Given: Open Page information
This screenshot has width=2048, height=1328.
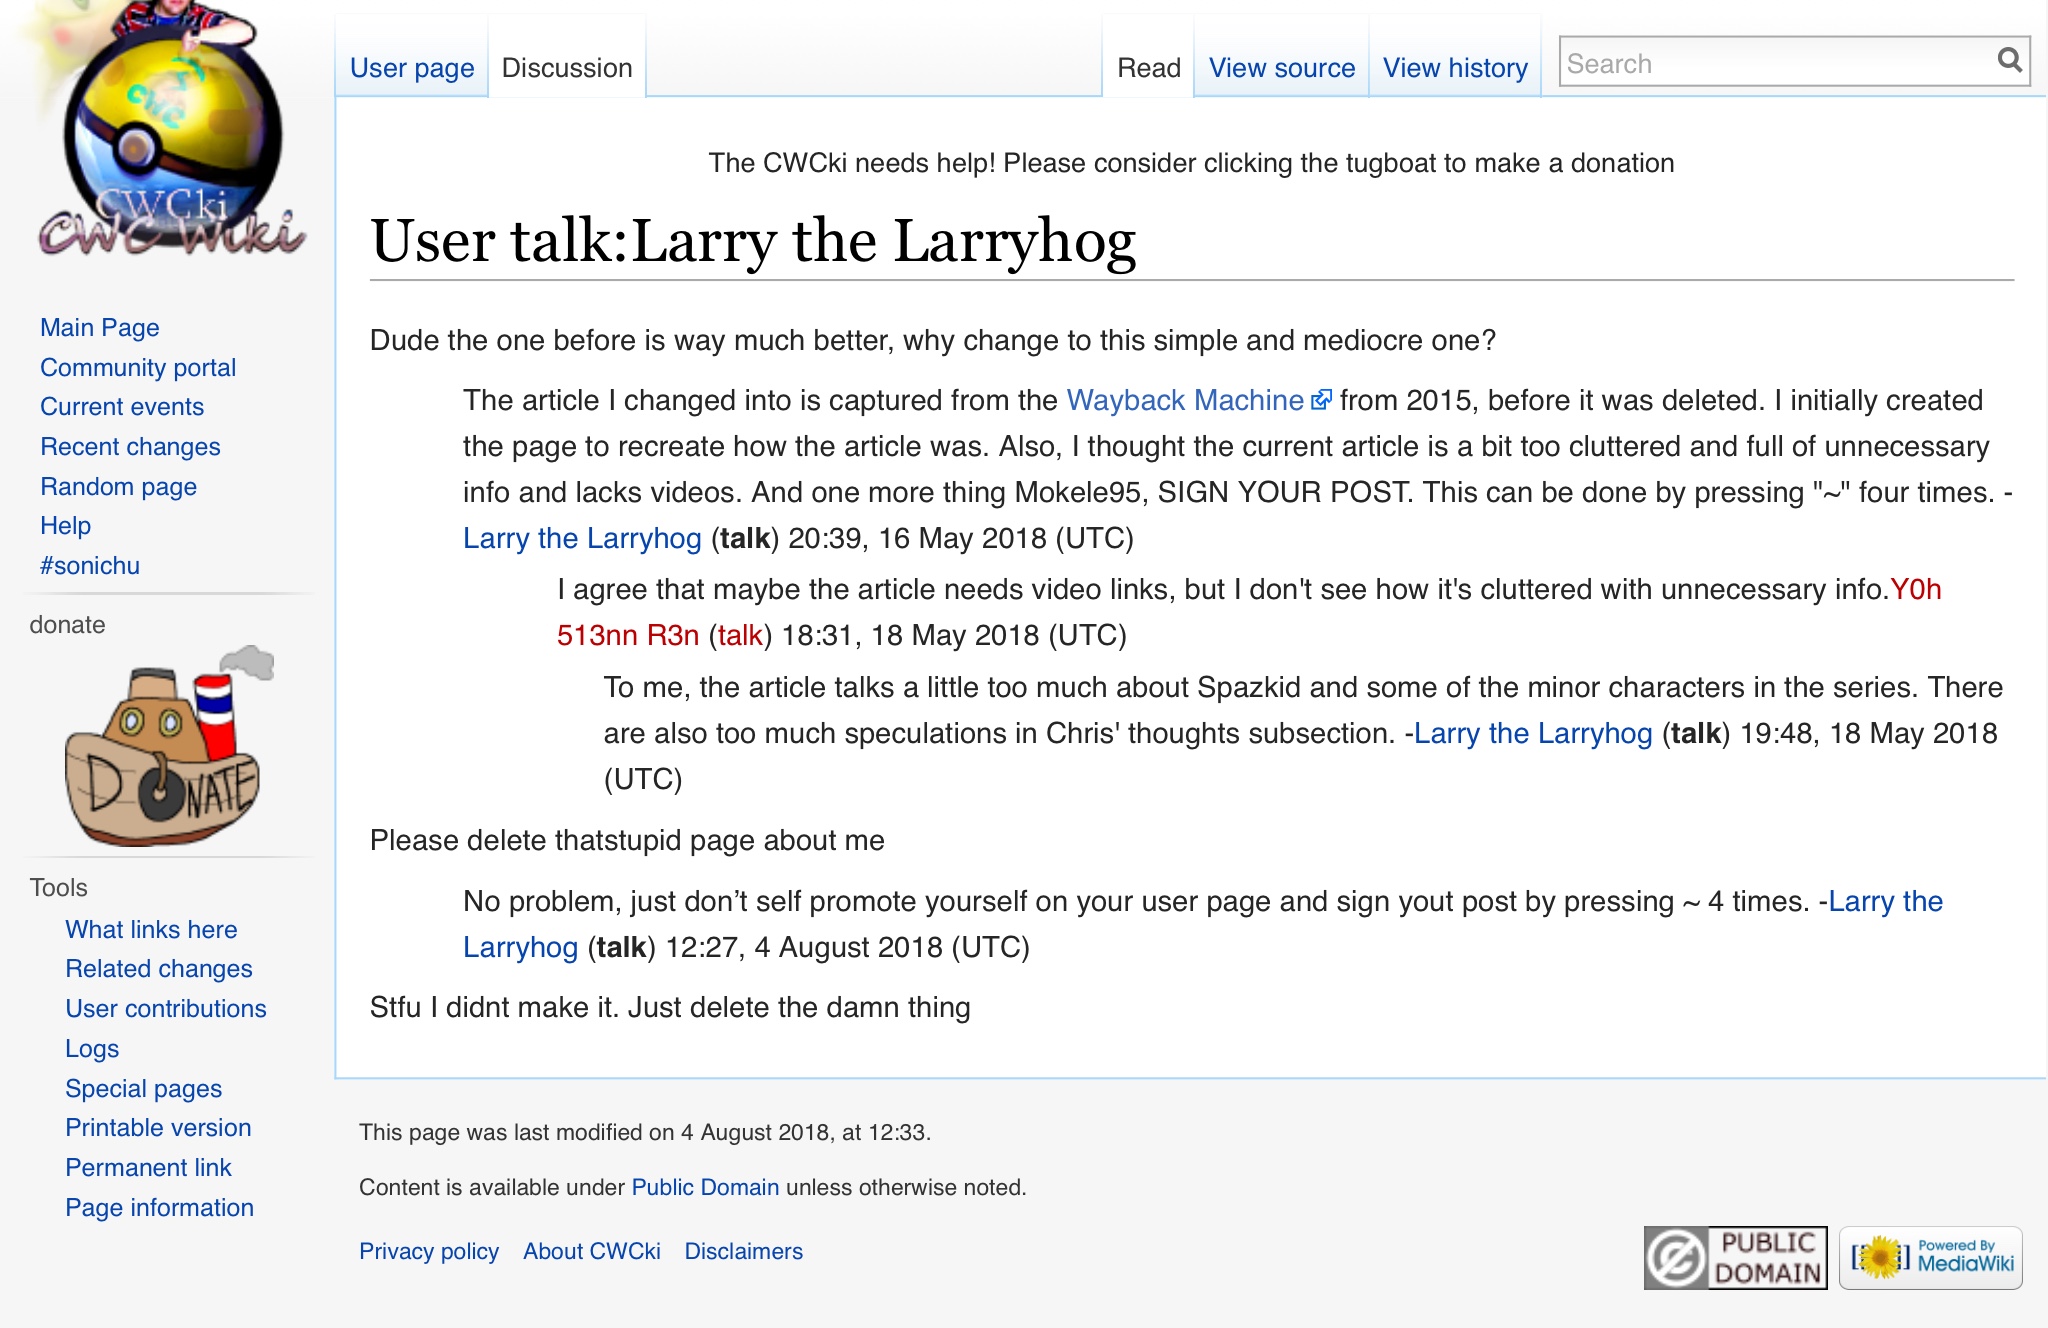Looking at the screenshot, I should tap(159, 1207).
